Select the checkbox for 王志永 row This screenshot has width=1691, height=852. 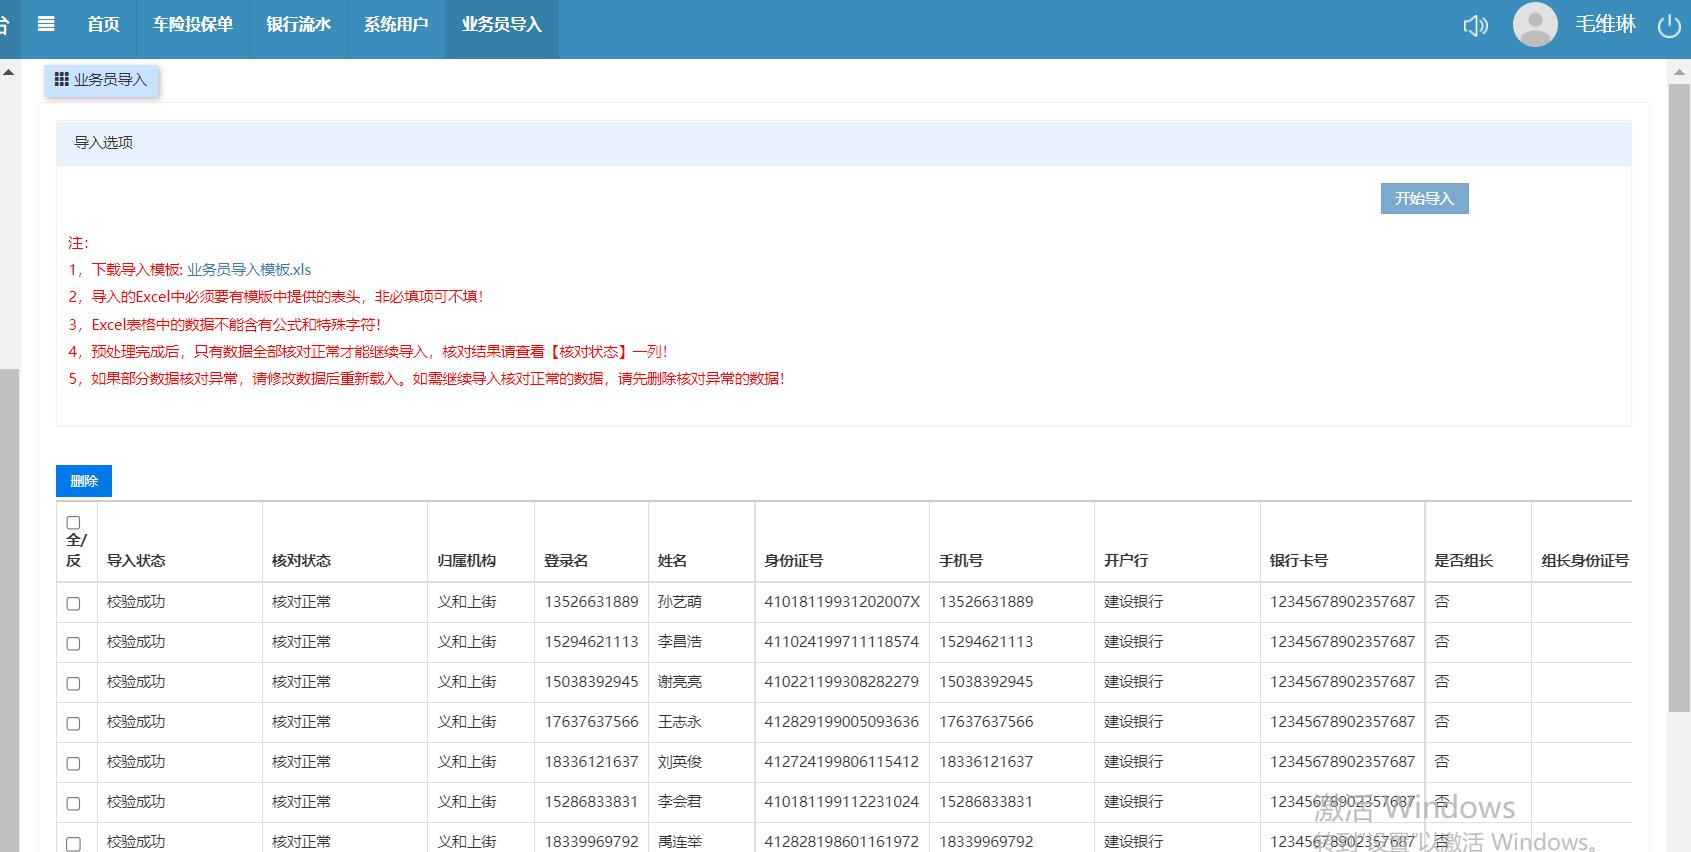coord(73,723)
